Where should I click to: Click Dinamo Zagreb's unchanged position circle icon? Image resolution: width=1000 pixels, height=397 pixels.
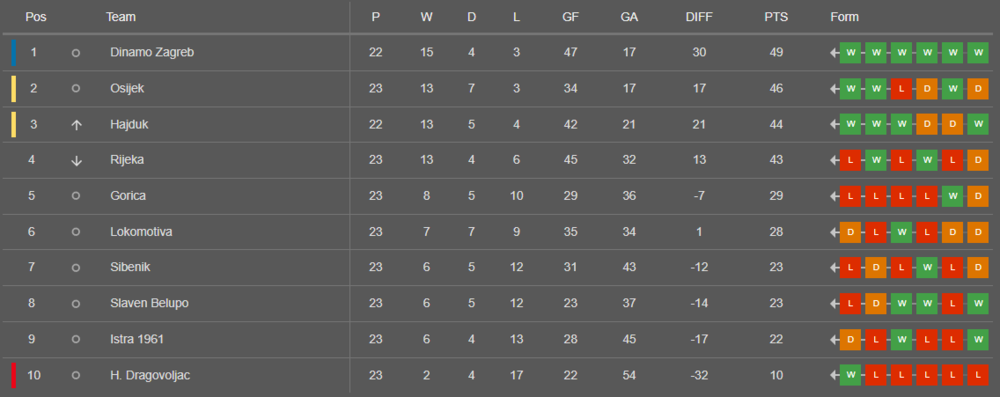[76, 53]
